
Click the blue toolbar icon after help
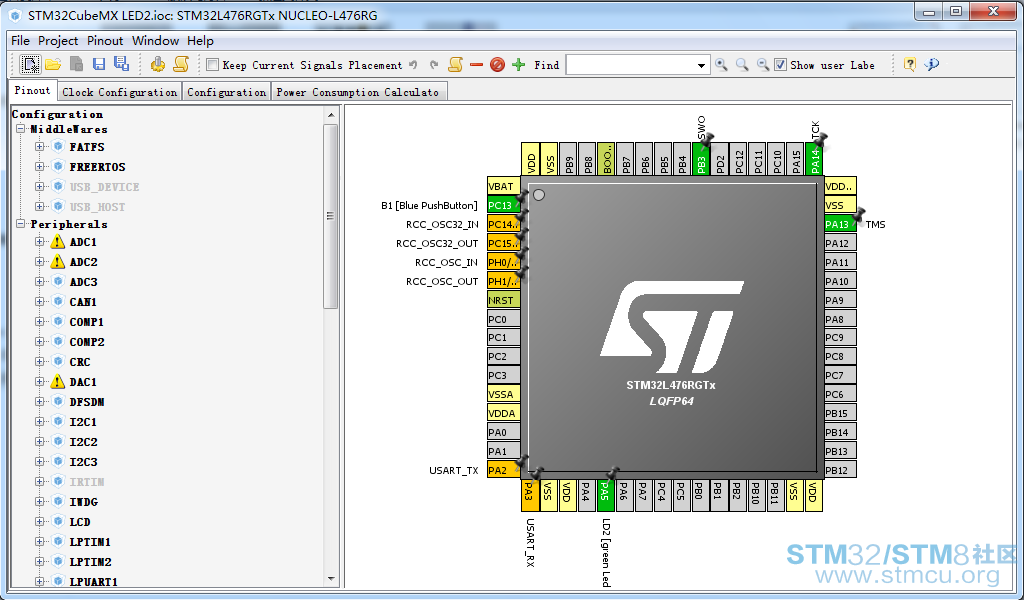pos(932,64)
